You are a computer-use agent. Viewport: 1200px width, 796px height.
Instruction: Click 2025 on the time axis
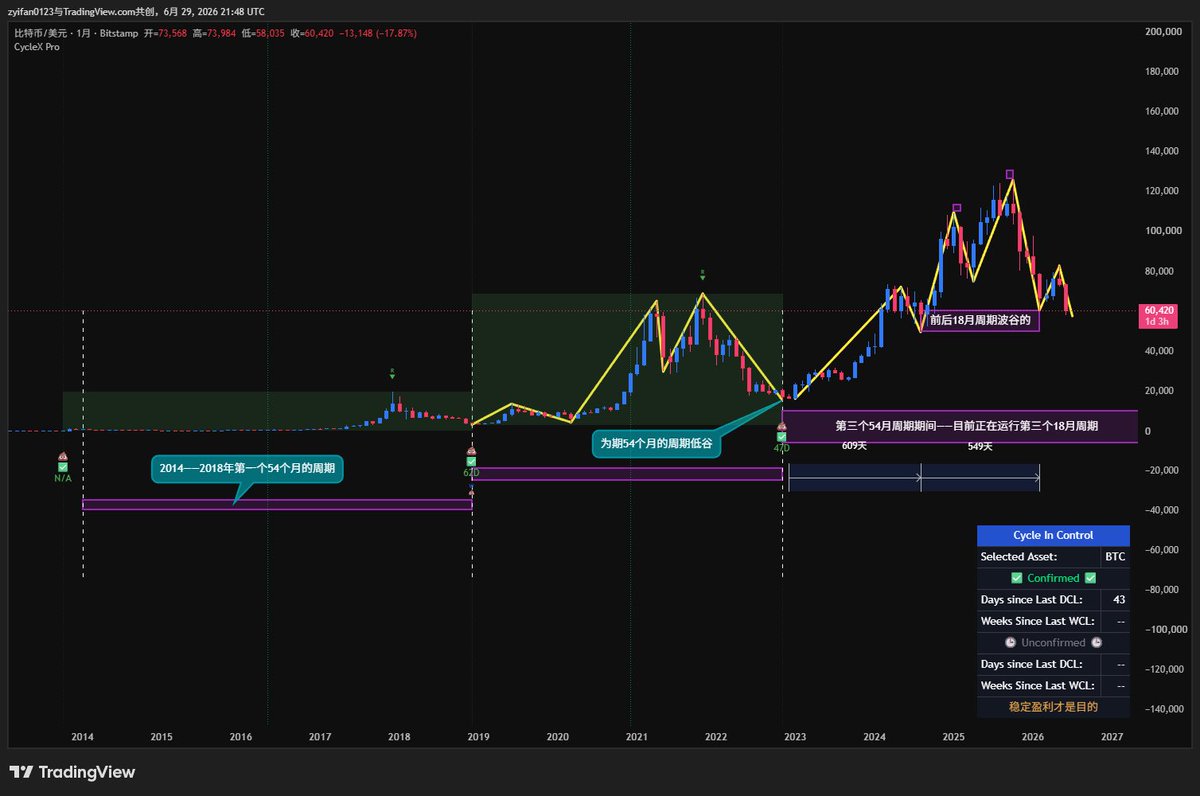[953, 737]
